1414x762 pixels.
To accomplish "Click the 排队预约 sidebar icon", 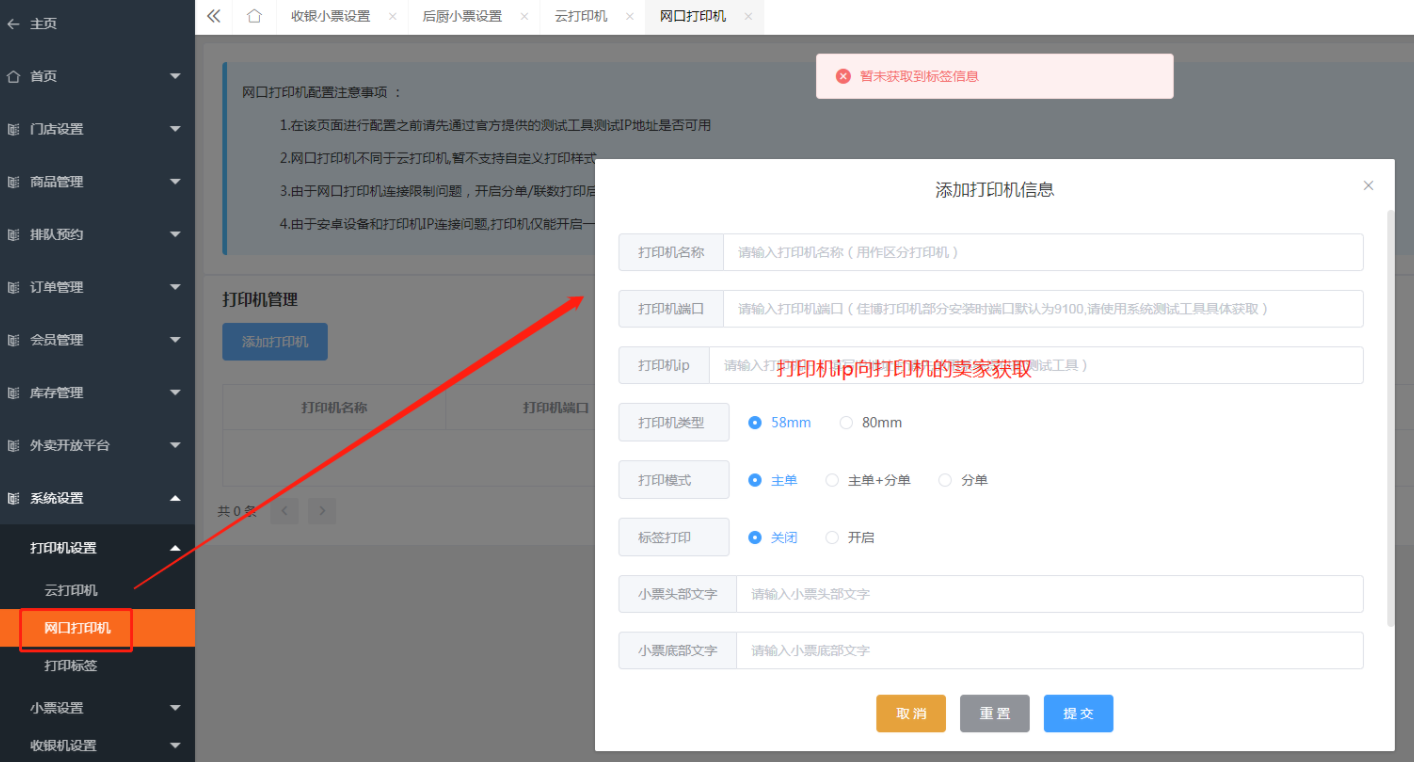I will pos(13,235).
